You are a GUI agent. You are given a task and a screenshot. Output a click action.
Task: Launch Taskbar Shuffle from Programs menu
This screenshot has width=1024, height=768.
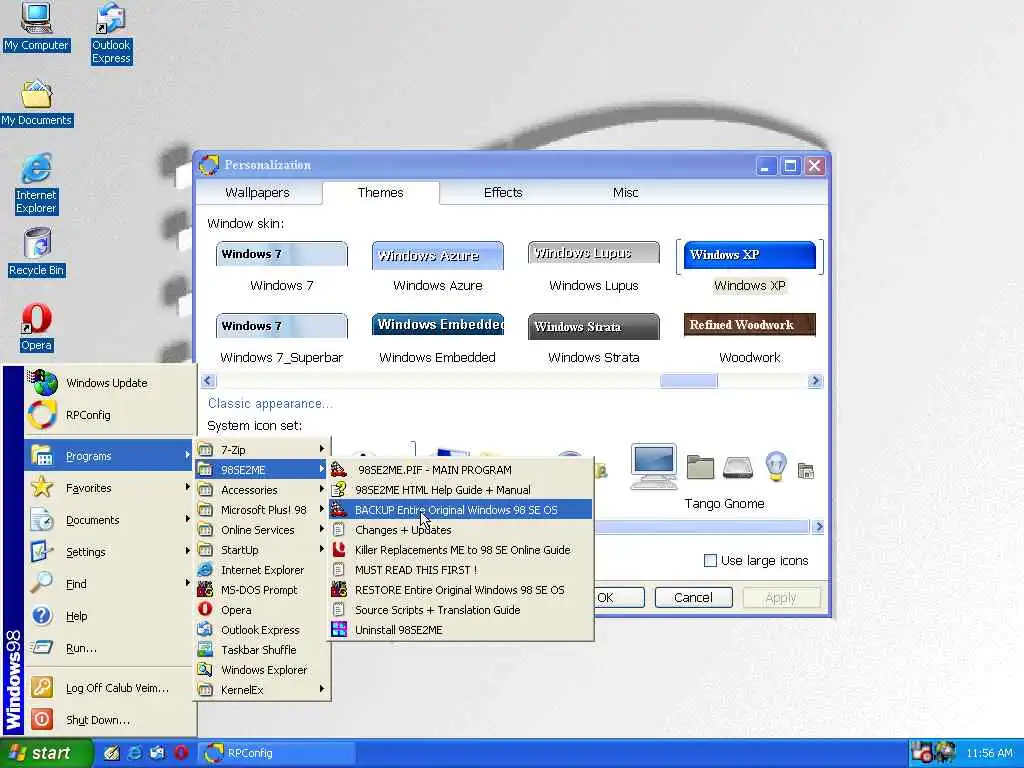pos(262,650)
